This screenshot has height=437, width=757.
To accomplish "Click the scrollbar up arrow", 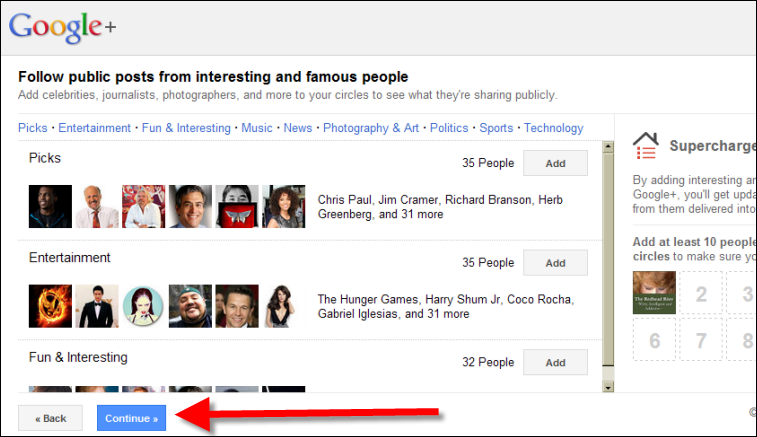I will [607, 147].
